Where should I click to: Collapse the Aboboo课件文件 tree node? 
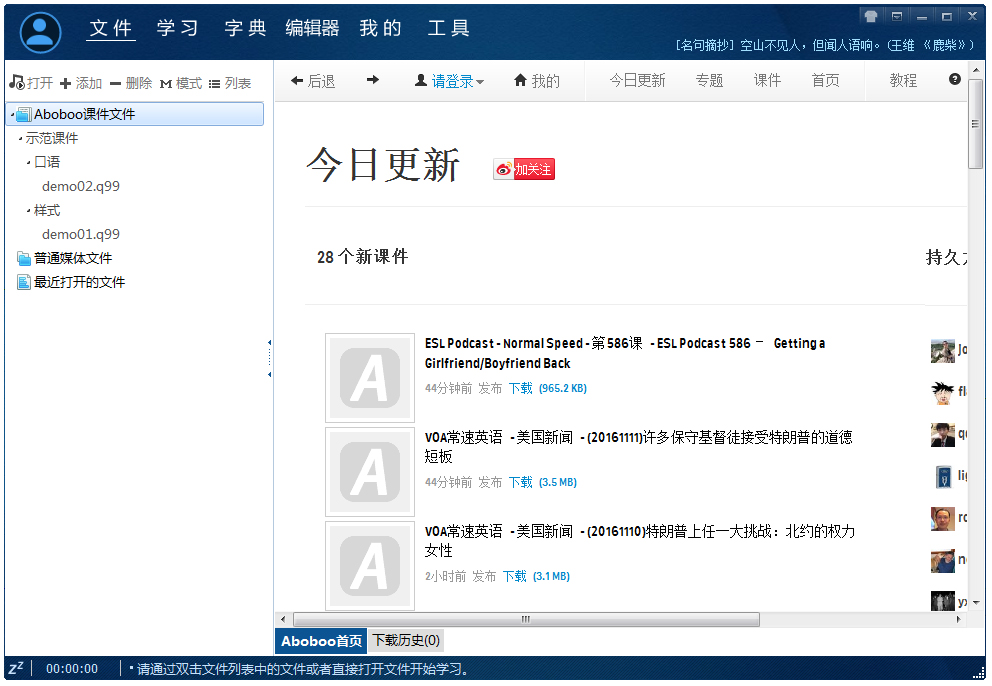(12, 115)
